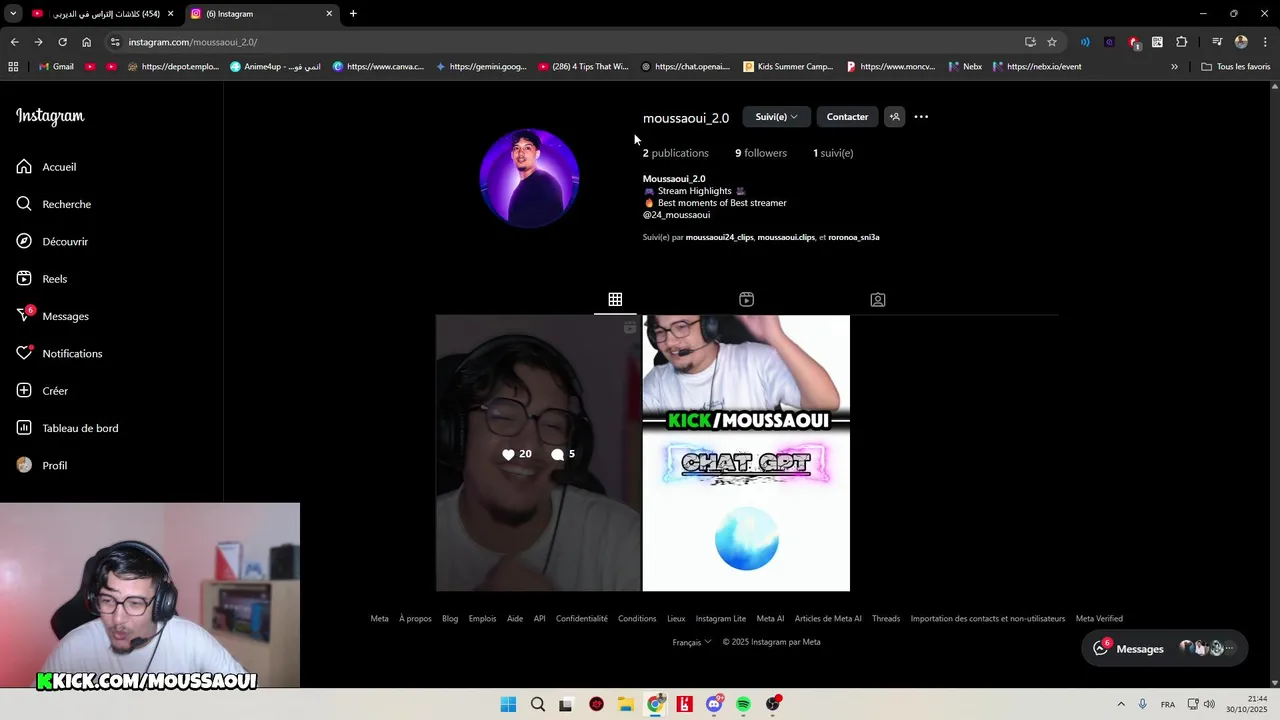Open the 1 suivi(e) list
1280x720 pixels.
[833, 153]
